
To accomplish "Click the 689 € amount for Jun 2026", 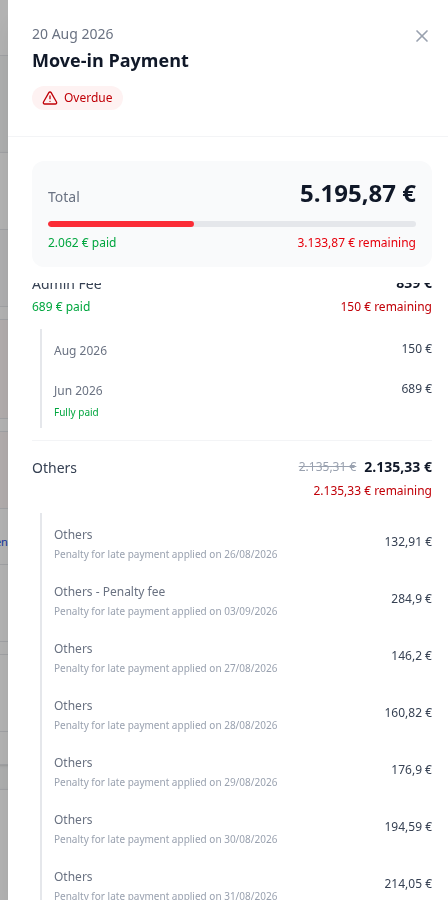I will click(416, 389).
